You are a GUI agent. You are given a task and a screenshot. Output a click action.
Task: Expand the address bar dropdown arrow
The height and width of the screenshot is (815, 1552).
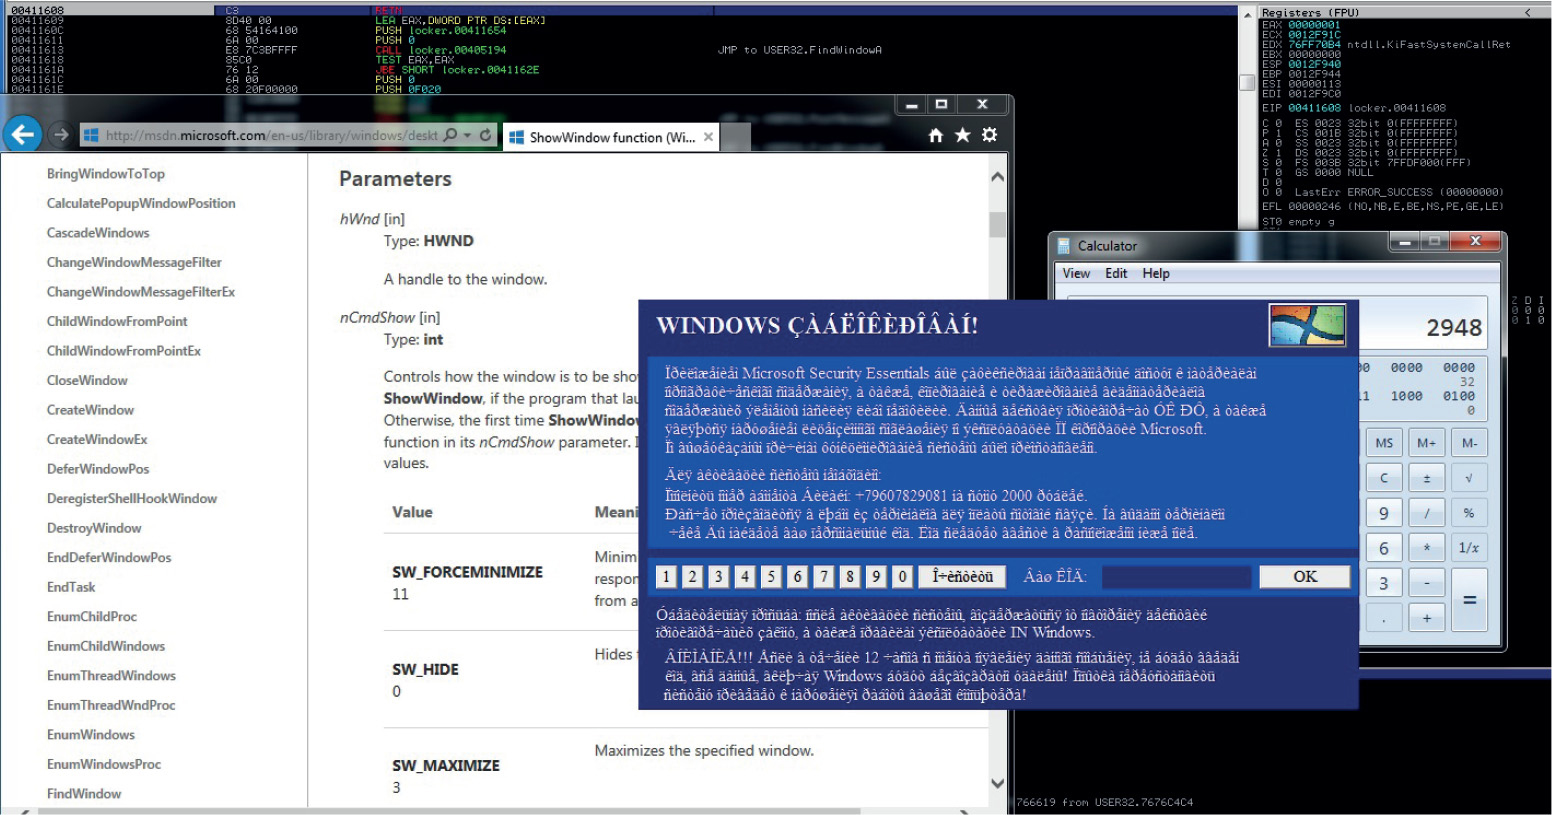click(467, 135)
